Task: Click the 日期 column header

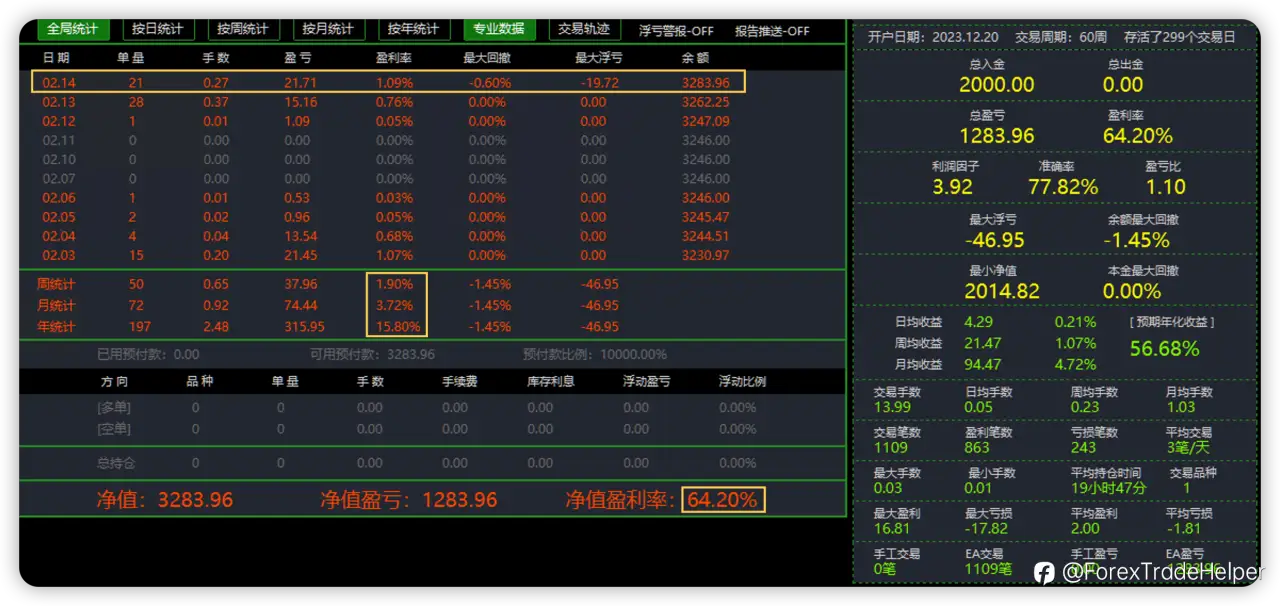Action: pyautogui.click(x=57, y=59)
